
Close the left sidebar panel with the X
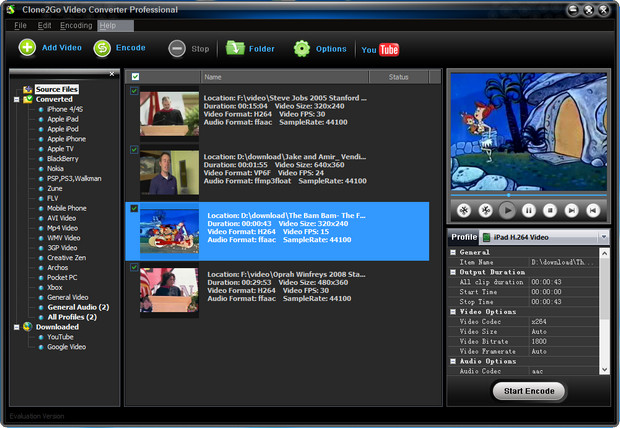point(112,74)
